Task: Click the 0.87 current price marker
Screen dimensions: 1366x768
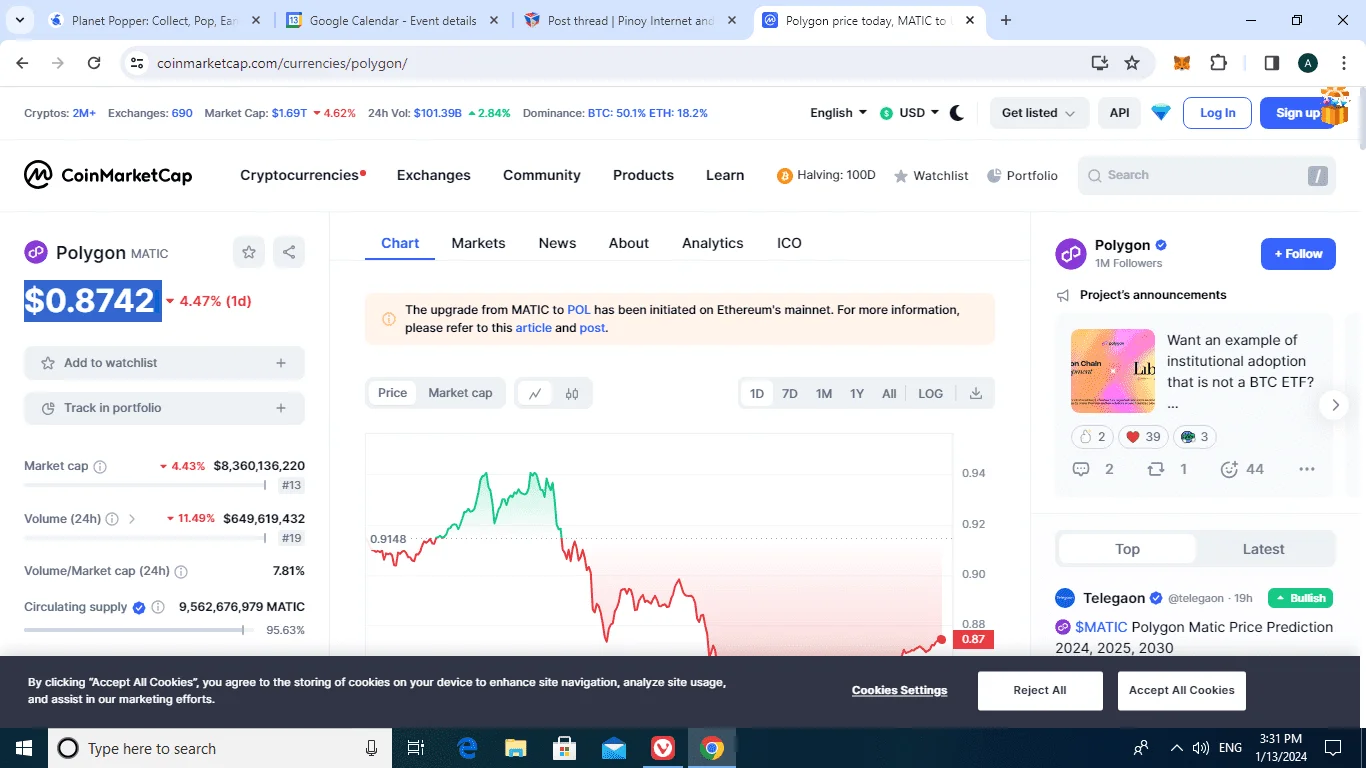Action: click(973, 639)
